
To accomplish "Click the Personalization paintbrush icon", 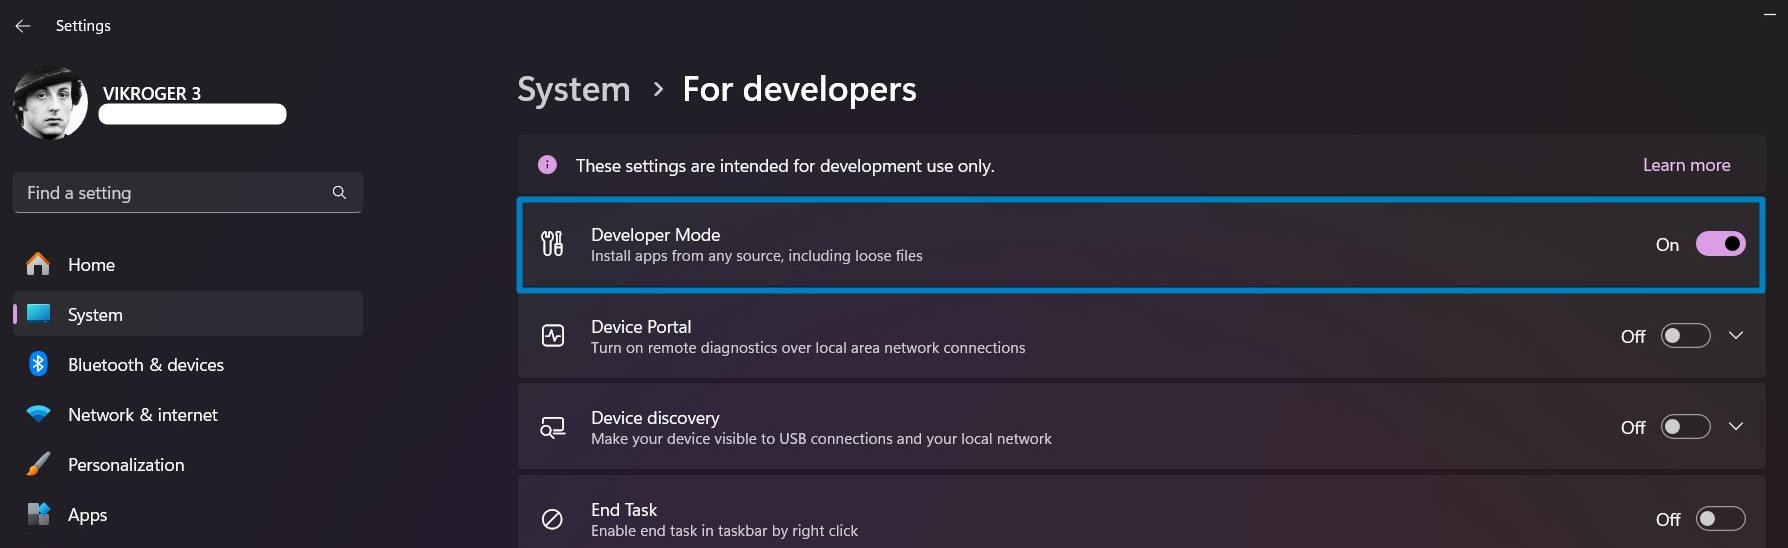I will tap(38, 464).
